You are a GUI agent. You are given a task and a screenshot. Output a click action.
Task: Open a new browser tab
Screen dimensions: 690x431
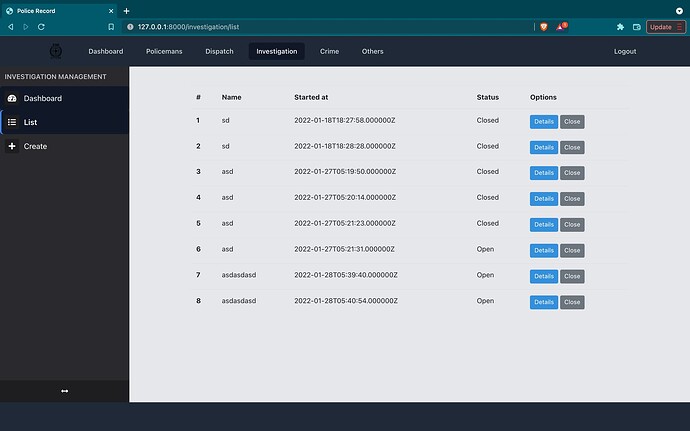(x=126, y=11)
